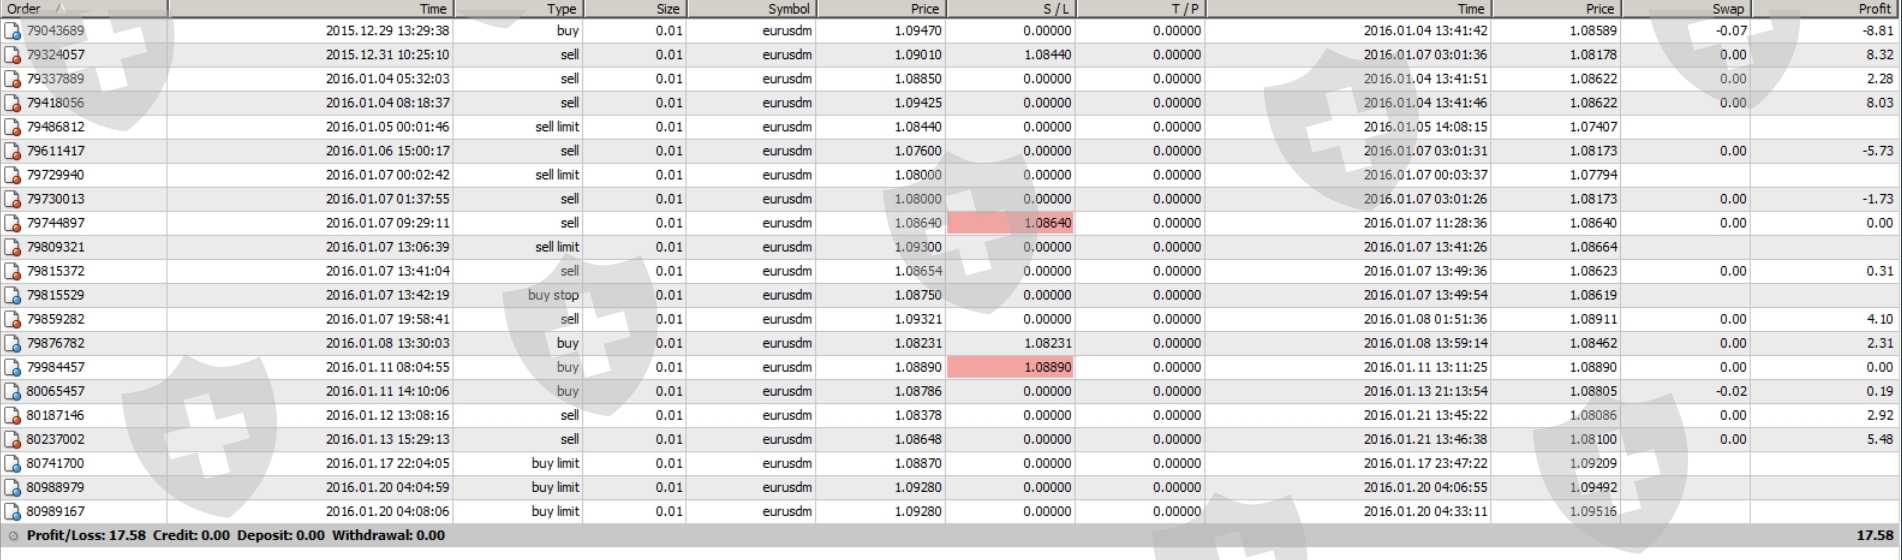The image size is (1902, 560).
Task: Select the red highlighted S/L value 1.08890
Action: click(1010, 367)
